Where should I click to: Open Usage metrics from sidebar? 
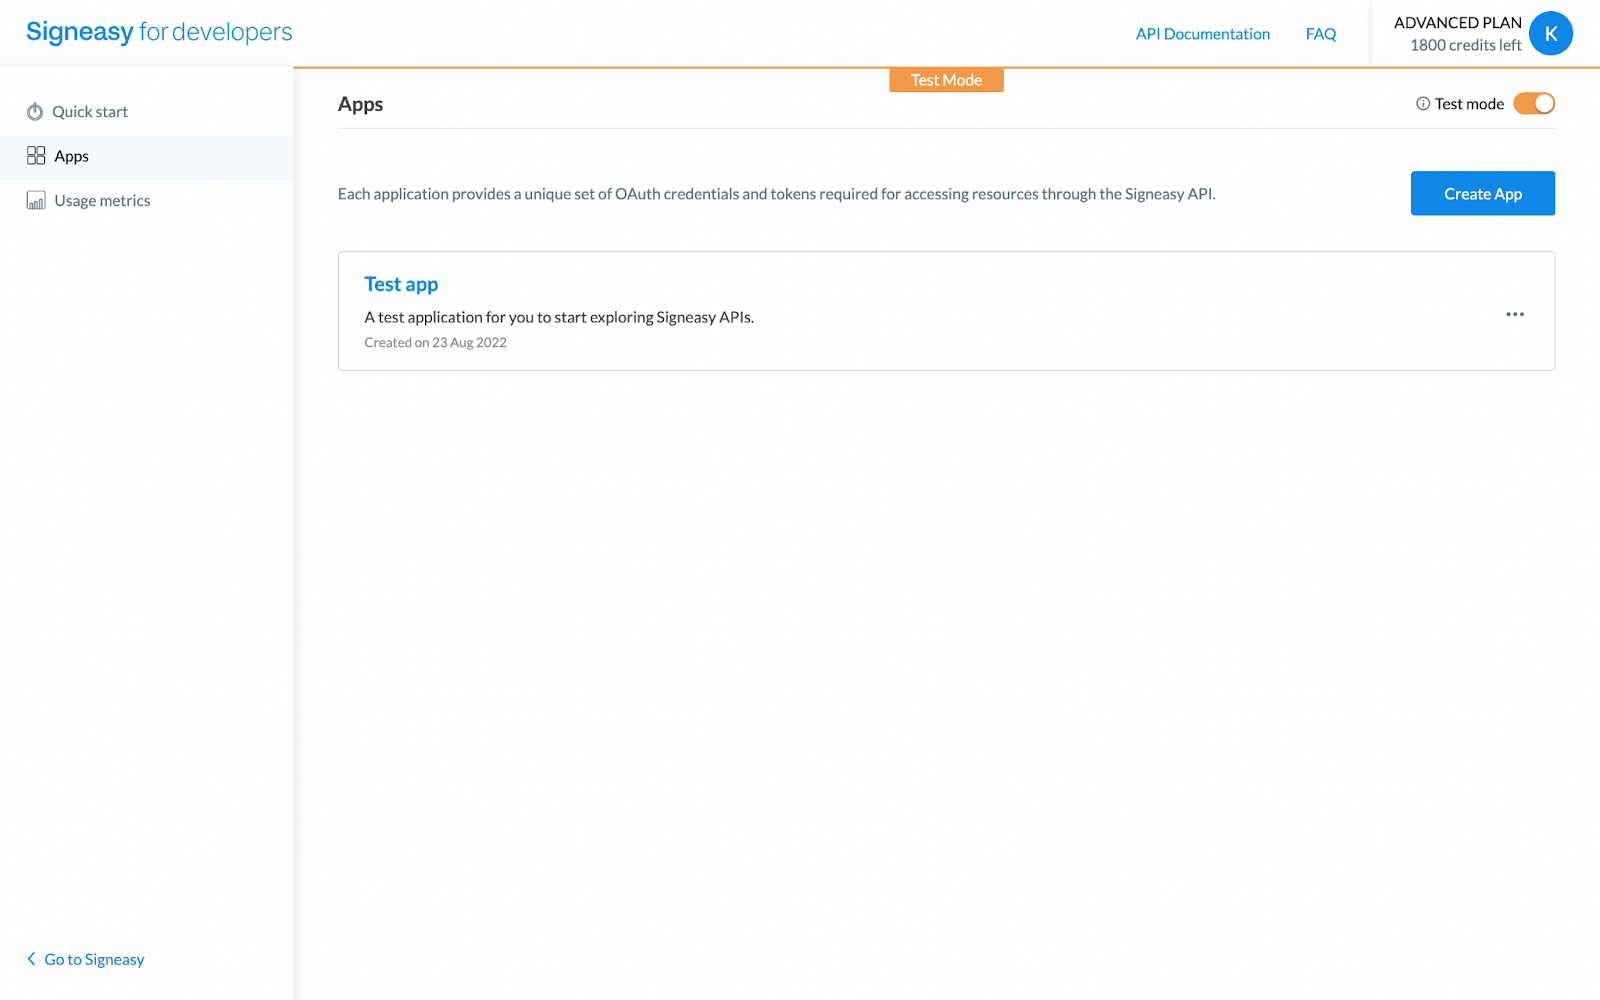101,199
